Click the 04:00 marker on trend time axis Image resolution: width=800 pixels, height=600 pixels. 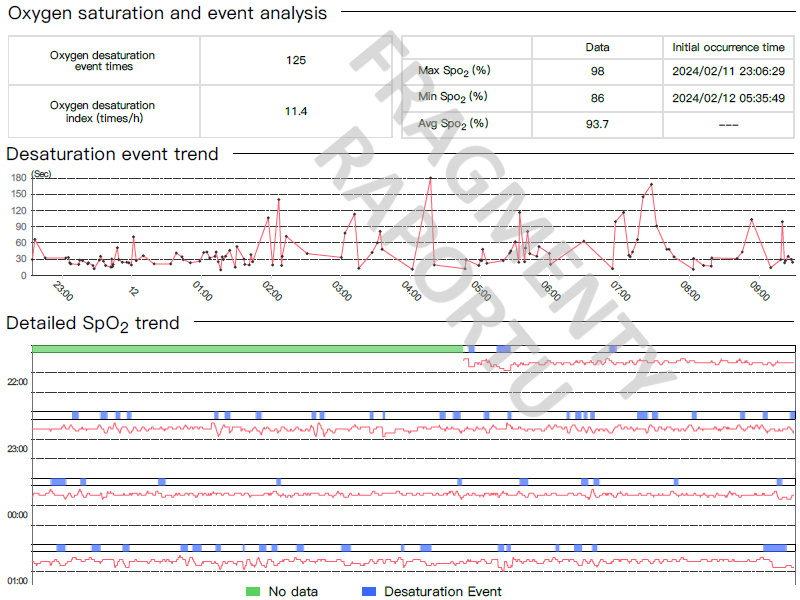coord(410,291)
